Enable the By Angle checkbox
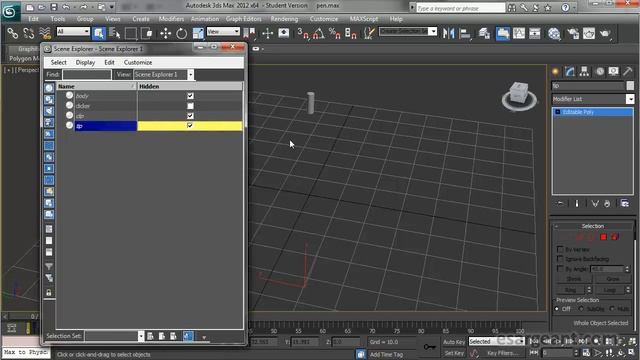640x360 pixels. tap(560, 269)
